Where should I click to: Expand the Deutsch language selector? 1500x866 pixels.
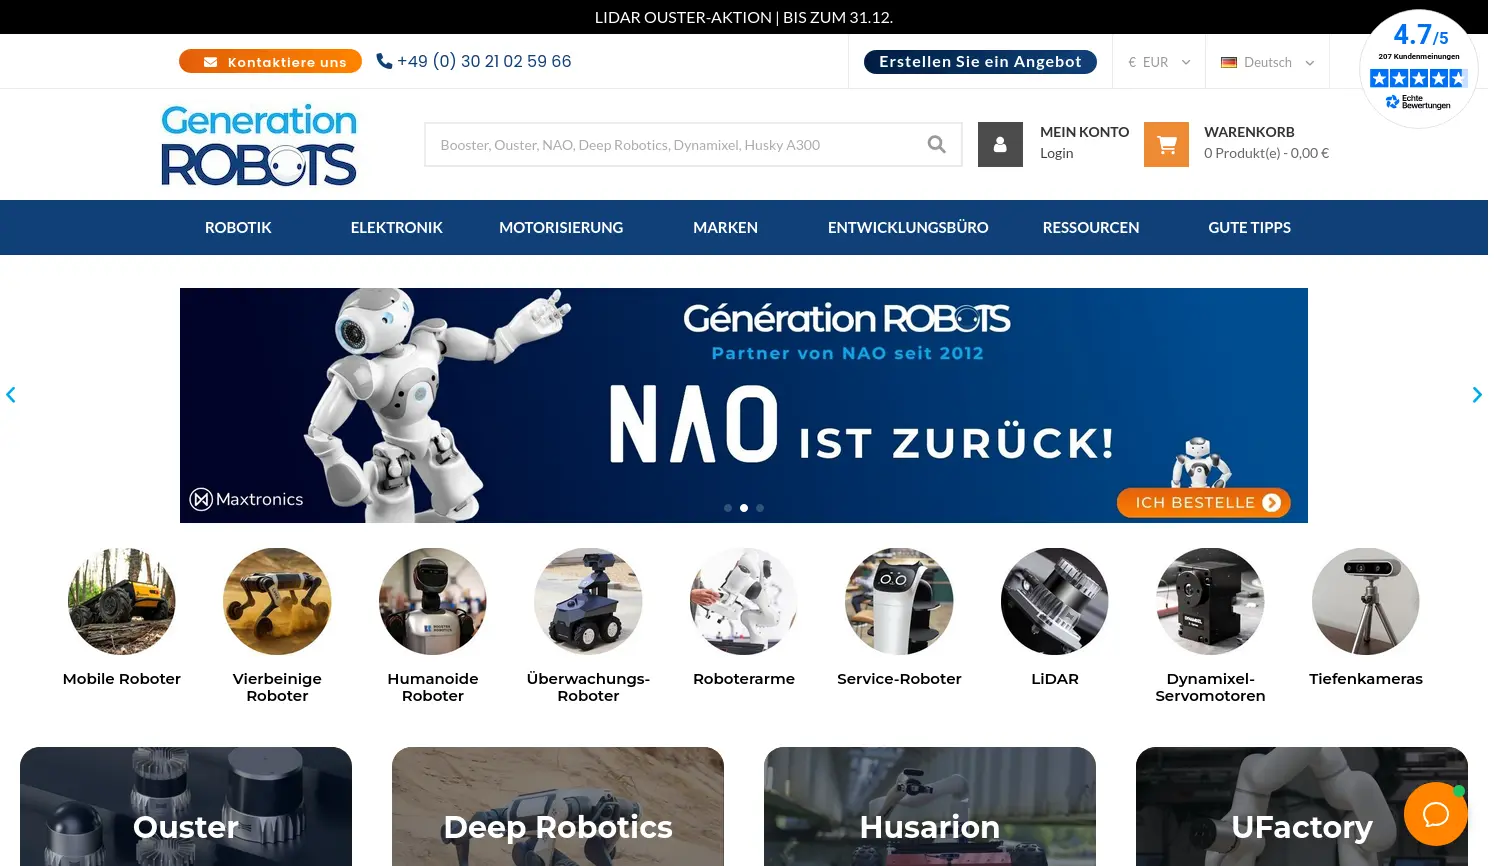tap(1267, 61)
